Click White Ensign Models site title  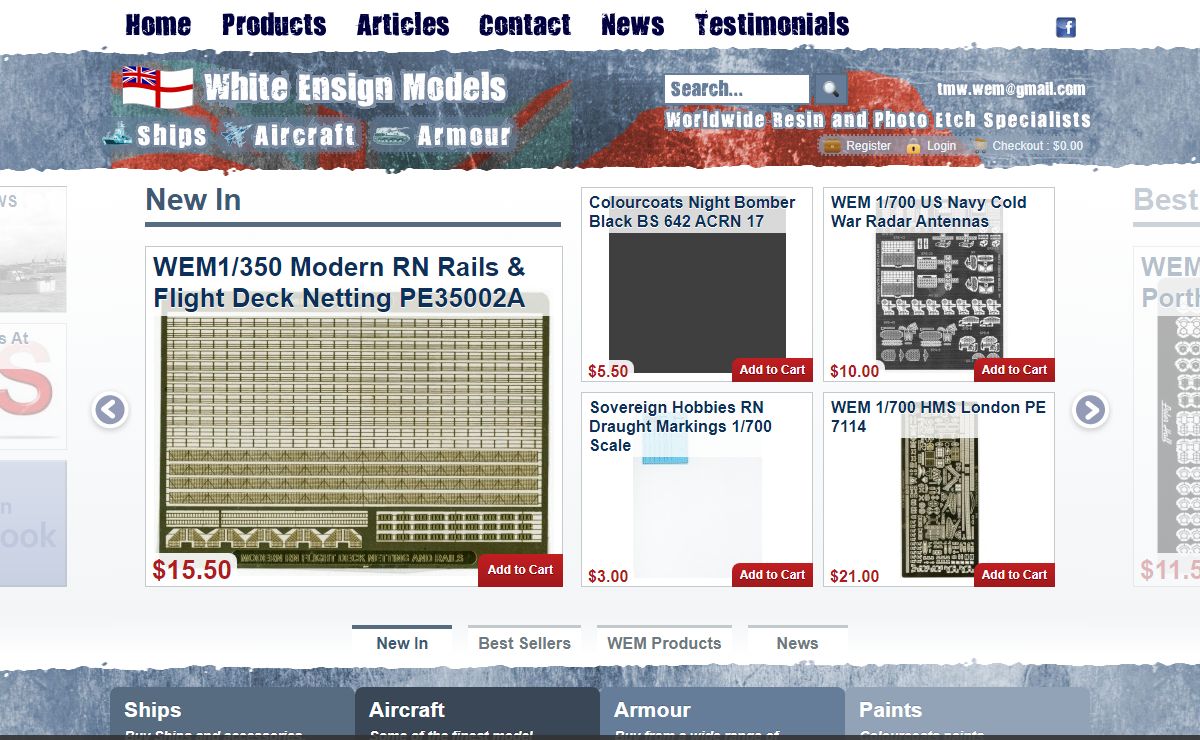pyautogui.click(x=355, y=88)
